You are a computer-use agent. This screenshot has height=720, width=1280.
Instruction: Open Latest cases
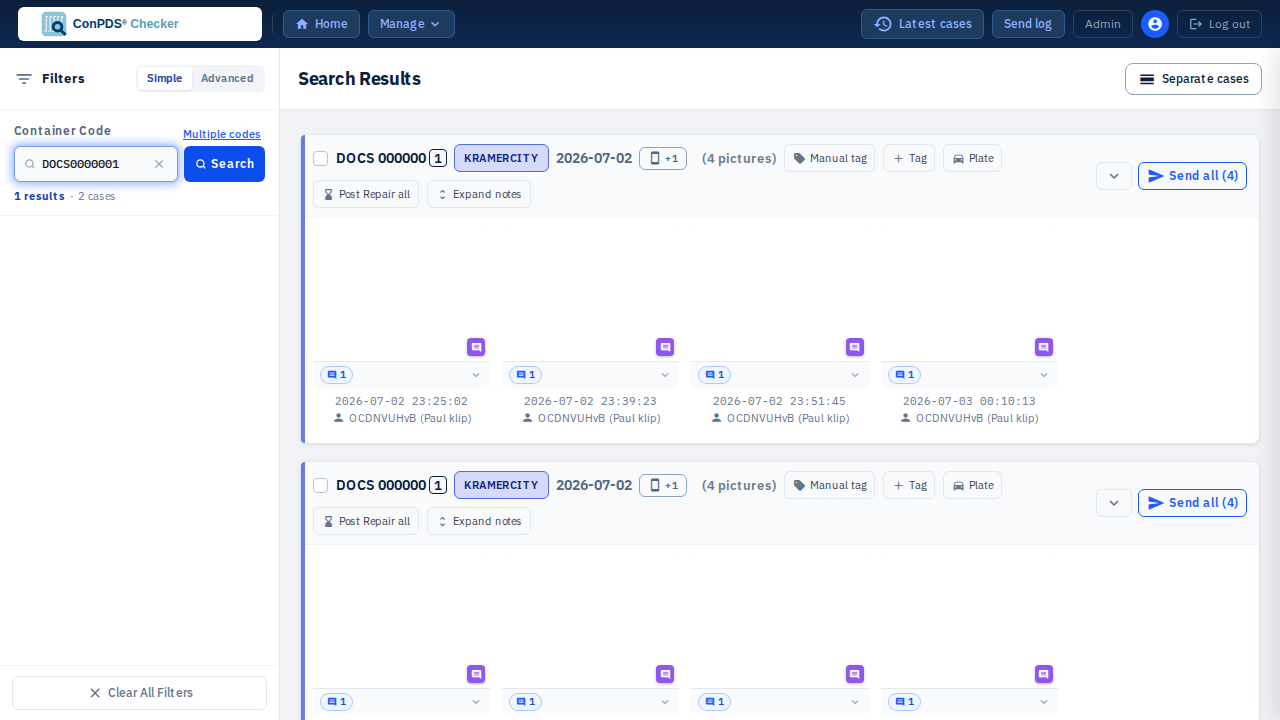(x=922, y=24)
